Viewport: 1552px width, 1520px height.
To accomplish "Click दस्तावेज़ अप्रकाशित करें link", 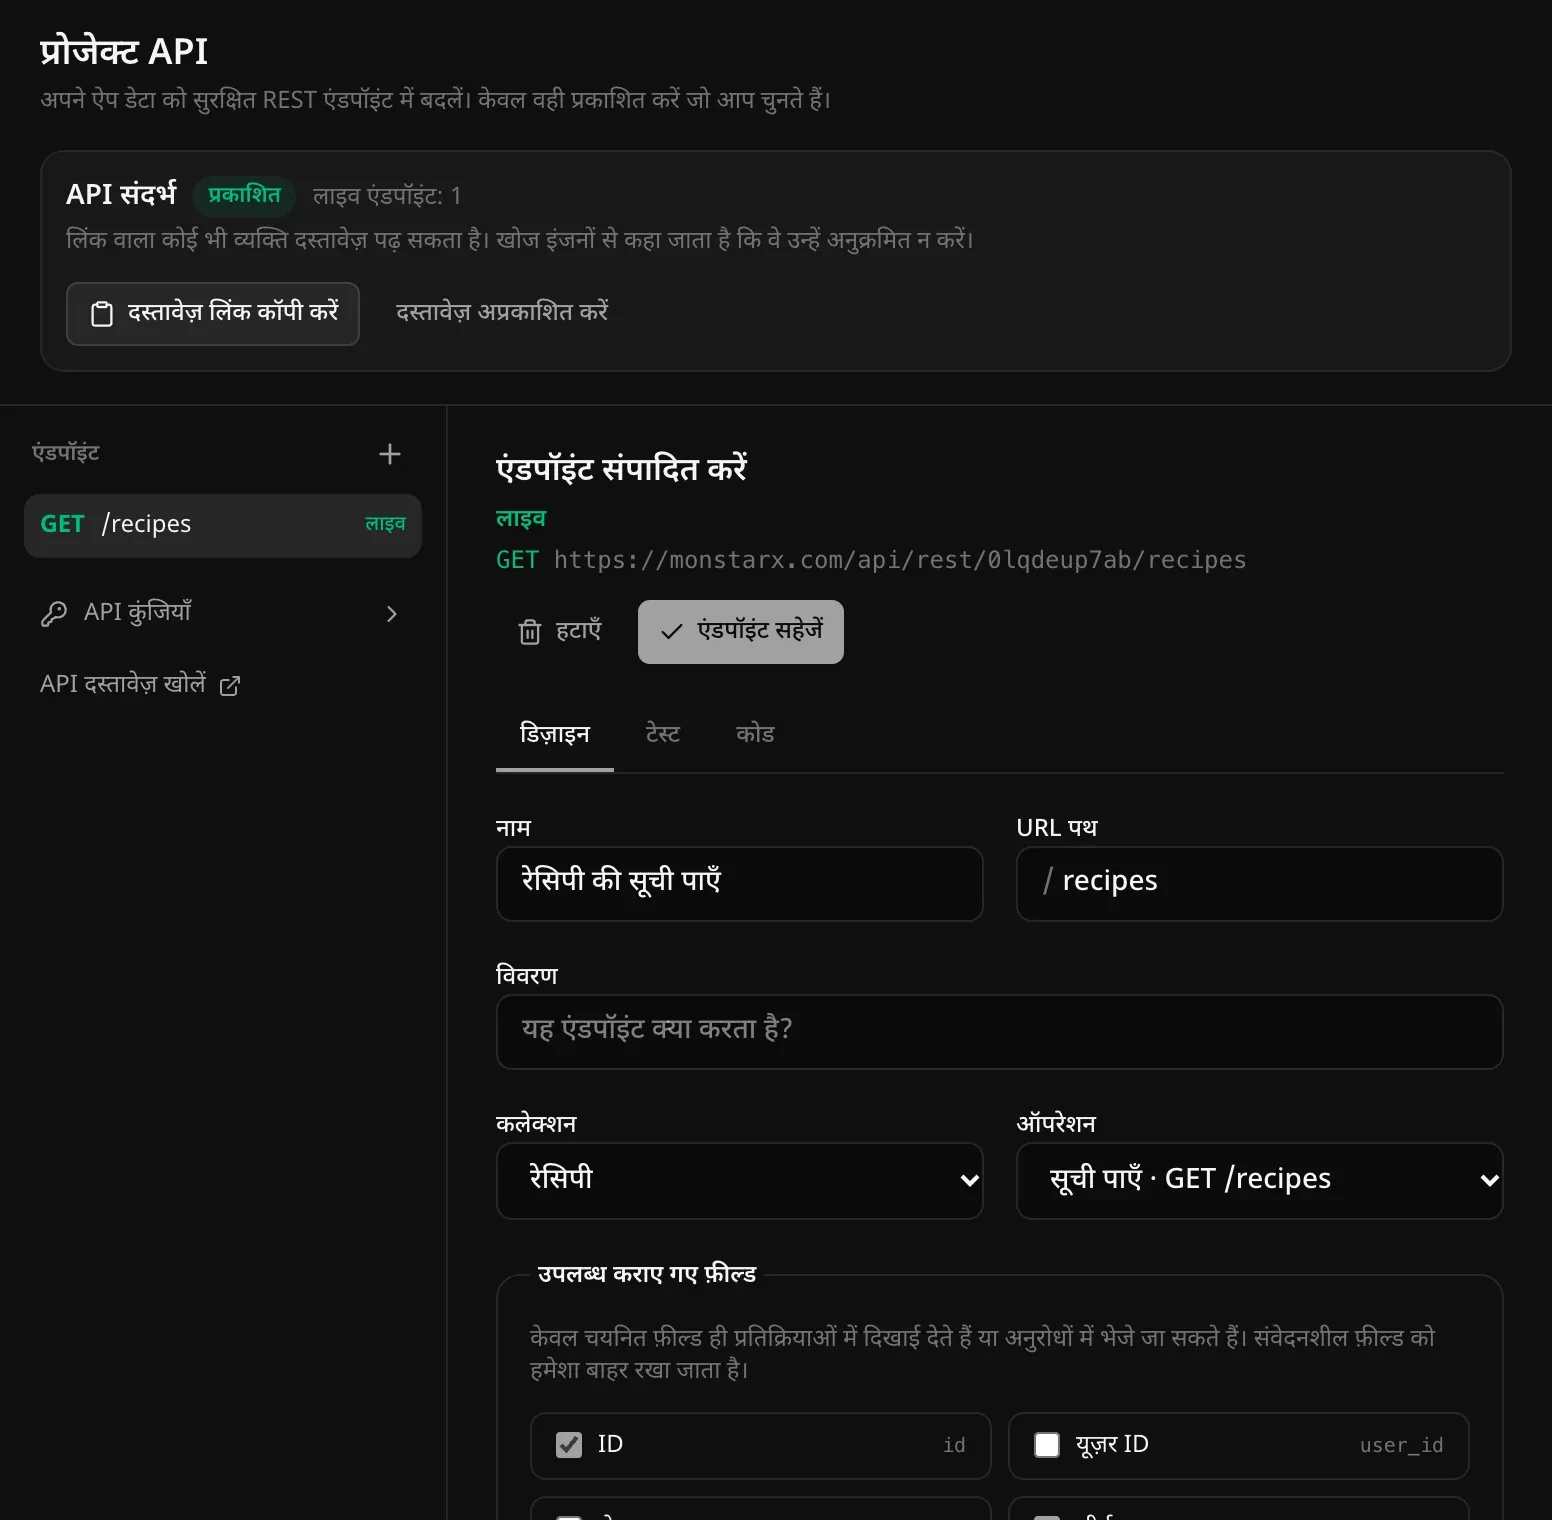I will tap(502, 312).
